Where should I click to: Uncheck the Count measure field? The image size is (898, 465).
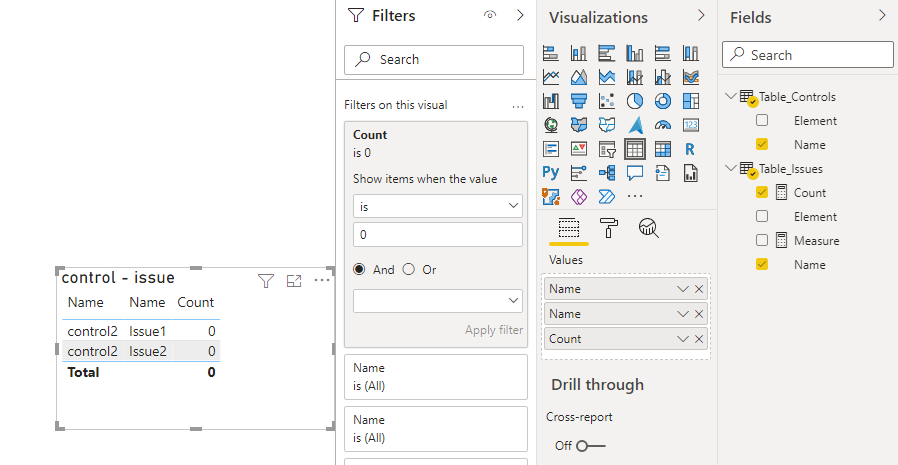(762, 192)
